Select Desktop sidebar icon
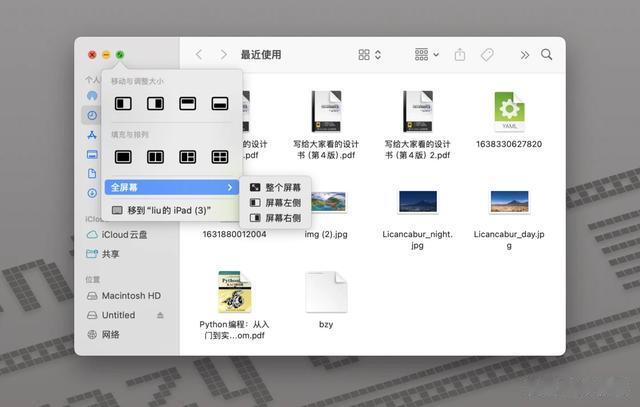The height and width of the screenshot is (407, 640). (x=92, y=154)
